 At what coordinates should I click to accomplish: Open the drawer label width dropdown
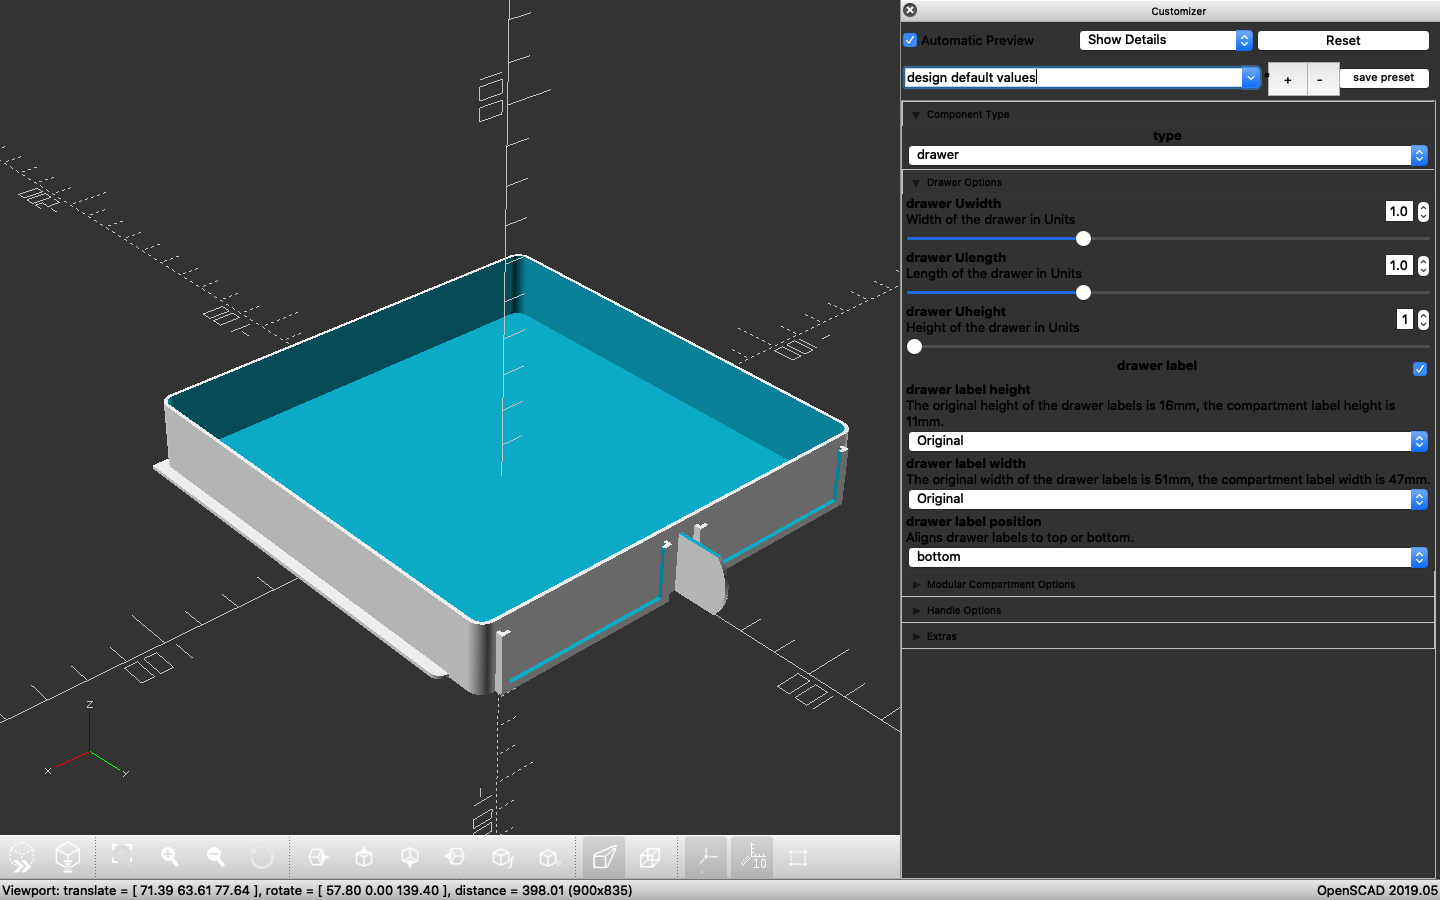tap(1168, 499)
